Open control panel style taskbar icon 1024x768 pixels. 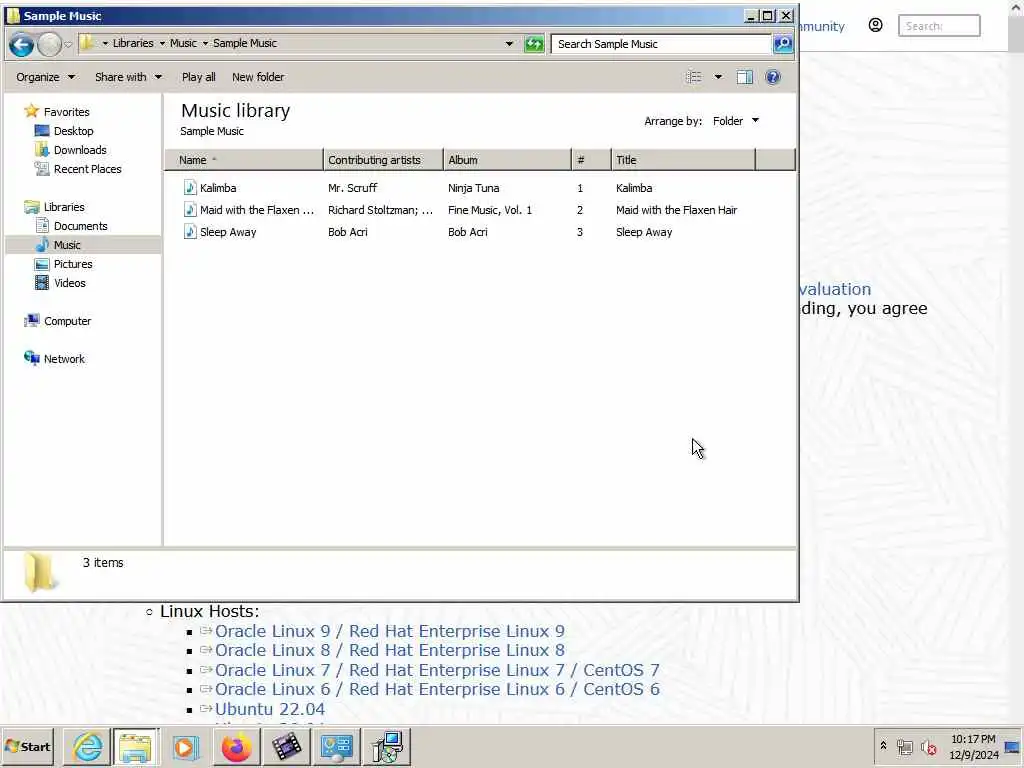tap(336, 746)
